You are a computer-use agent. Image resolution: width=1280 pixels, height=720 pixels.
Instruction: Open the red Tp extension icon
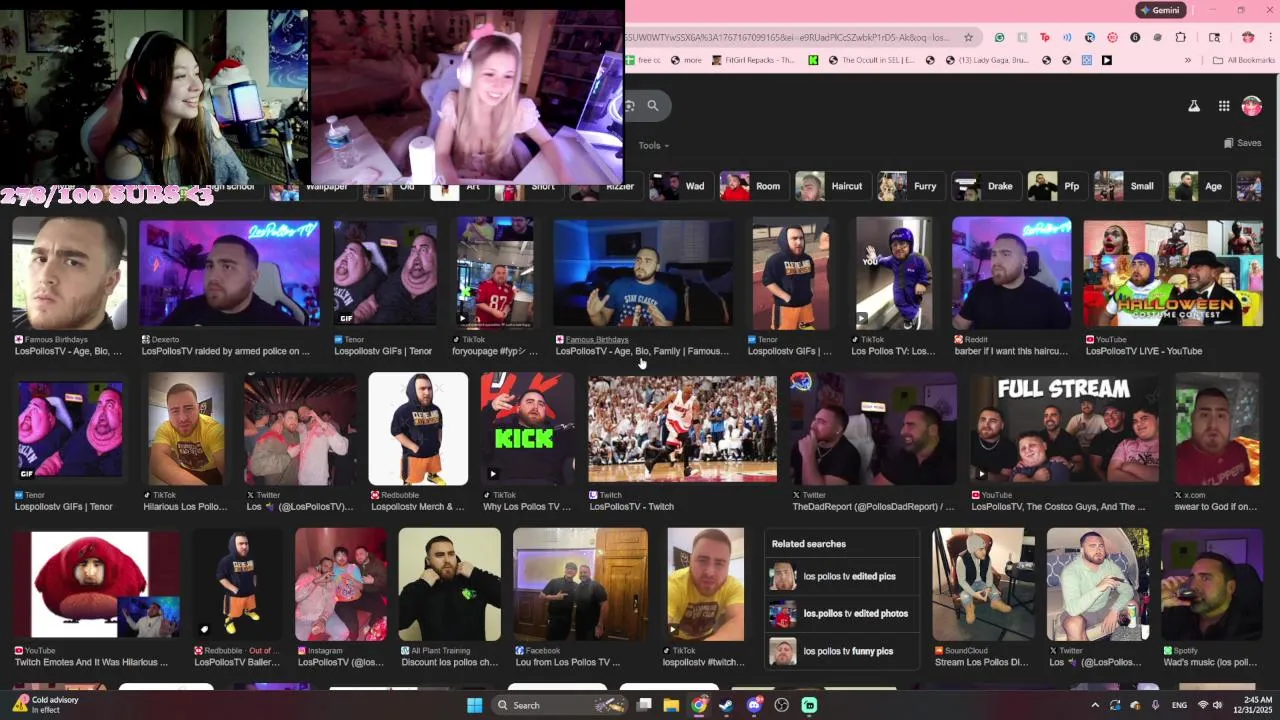1045,38
